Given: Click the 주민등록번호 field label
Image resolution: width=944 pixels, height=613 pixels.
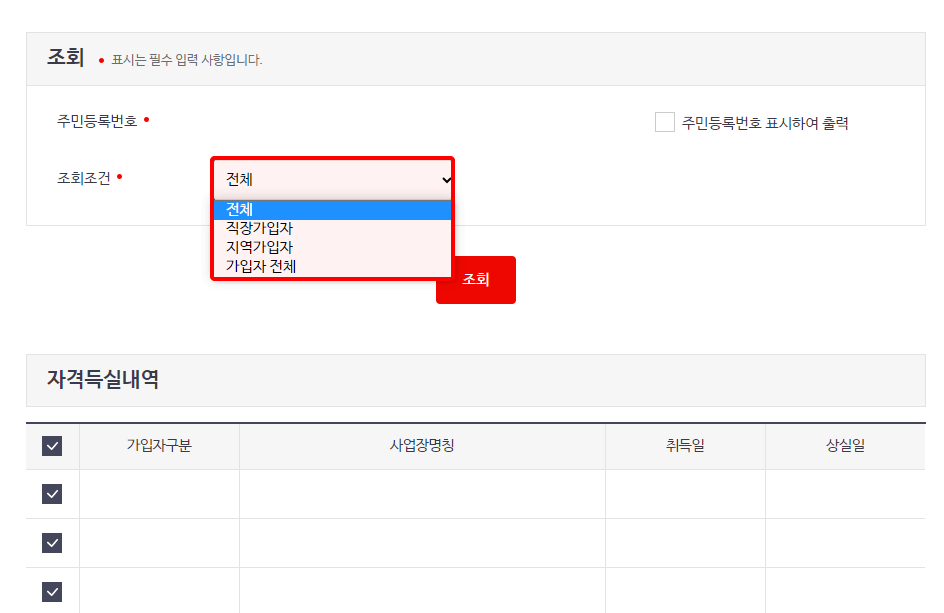Looking at the screenshot, I should coord(98,121).
